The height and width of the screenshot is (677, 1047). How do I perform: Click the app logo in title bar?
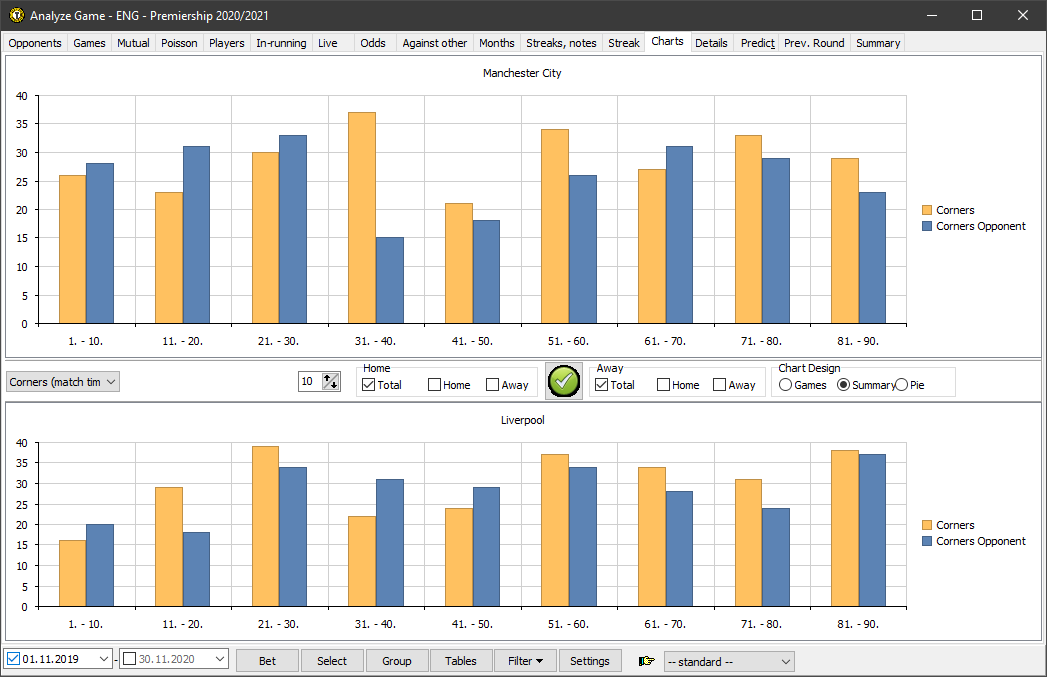[x=16, y=15]
